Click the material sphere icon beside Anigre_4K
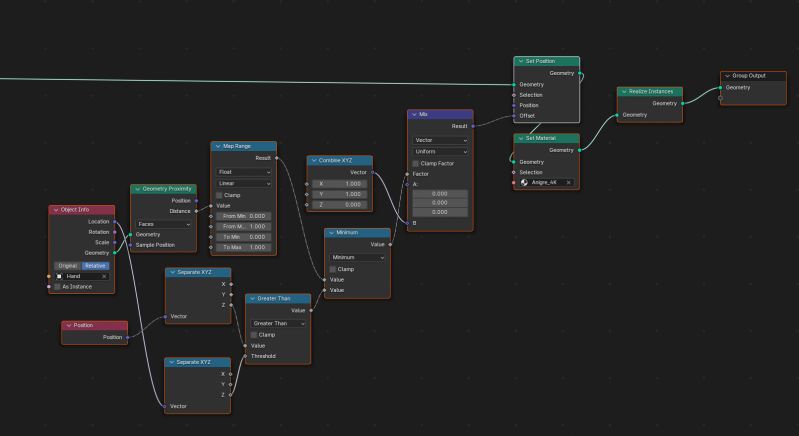 click(x=524, y=182)
